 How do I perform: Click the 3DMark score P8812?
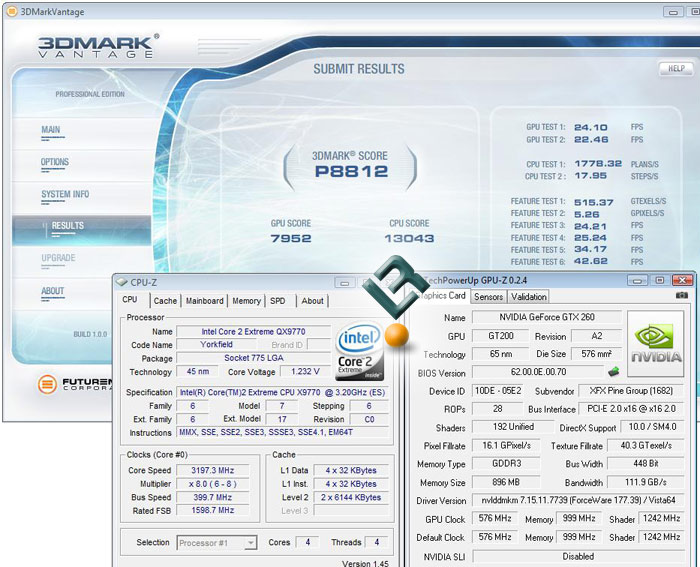point(351,171)
